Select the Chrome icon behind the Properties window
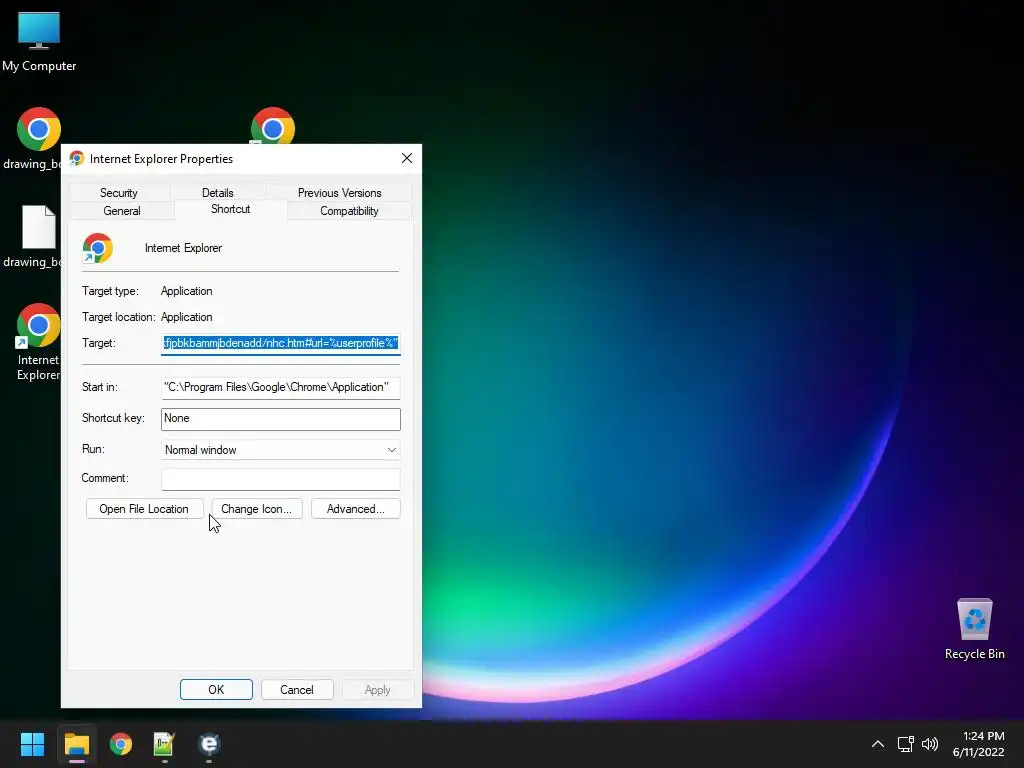The image size is (1024, 768). (272, 126)
